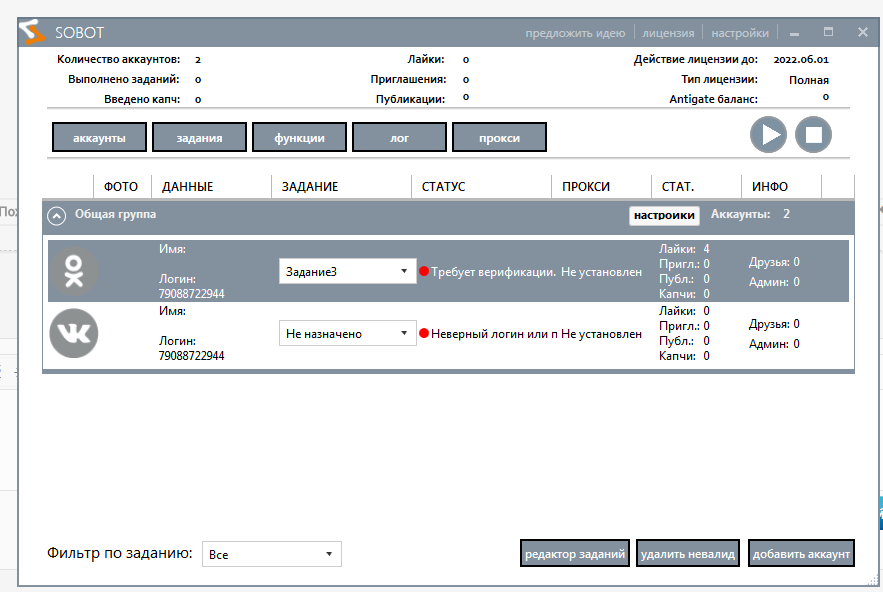
Task: Switch to the аккаунты tab
Action: pyautogui.click(x=99, y=138)
